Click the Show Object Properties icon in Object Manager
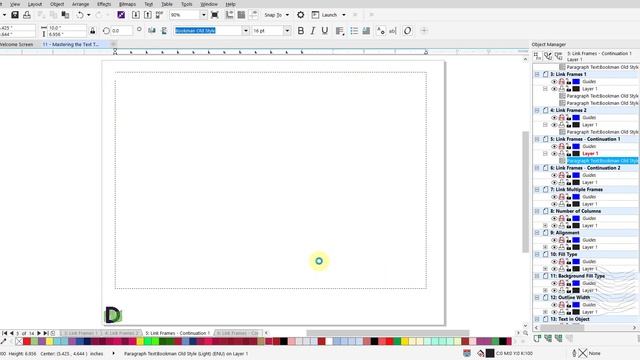The height and width of the screenshot is (360, 640). 538,56
